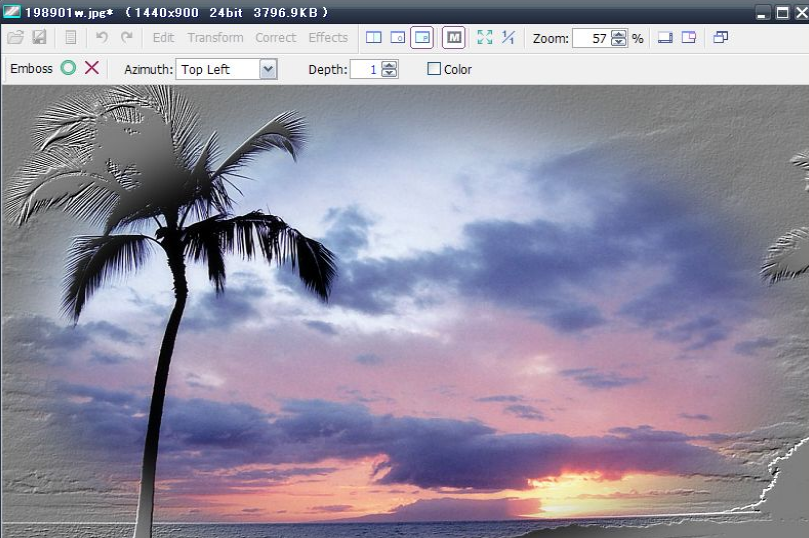This screenshot has height=538, width=809.
Task: Enable the Color checkbox
Action: point(434,69)
